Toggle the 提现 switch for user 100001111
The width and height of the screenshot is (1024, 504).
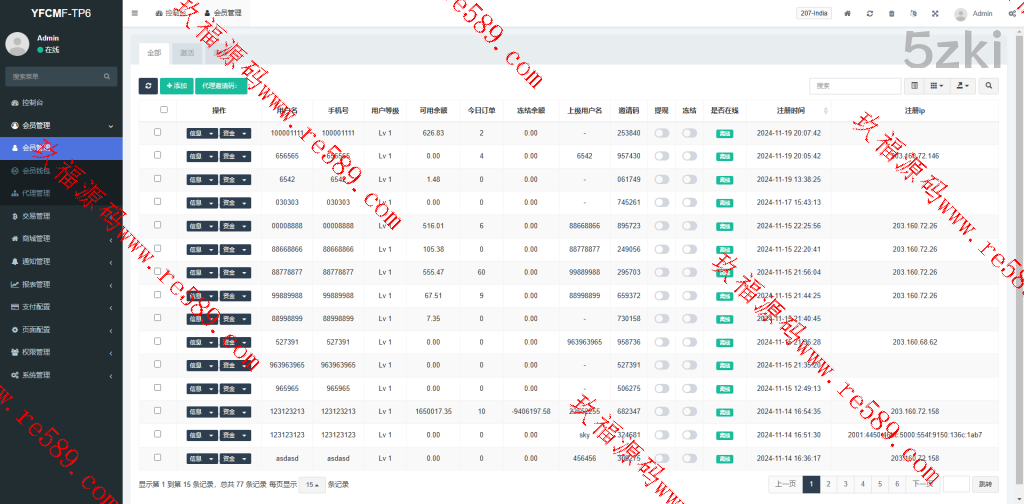[x=662, y=133]
